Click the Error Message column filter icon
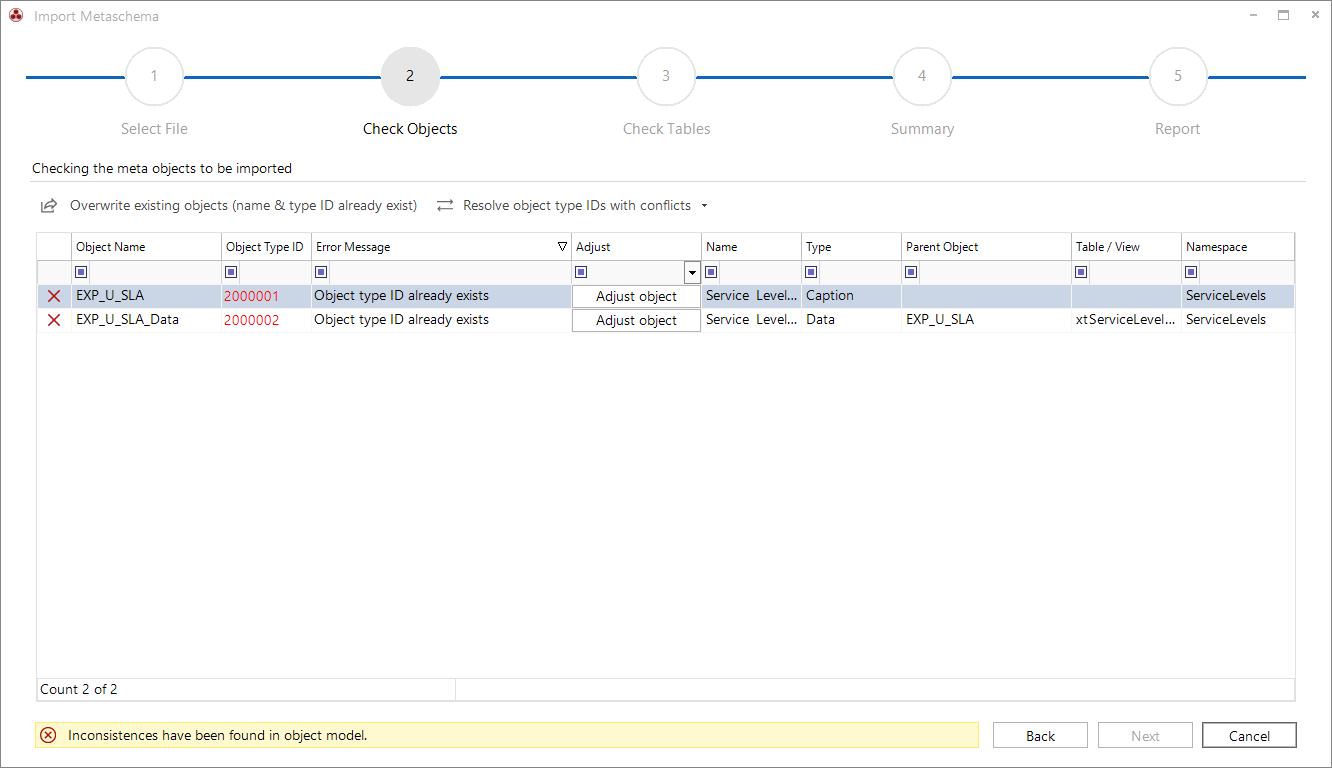 pos(321,272)
